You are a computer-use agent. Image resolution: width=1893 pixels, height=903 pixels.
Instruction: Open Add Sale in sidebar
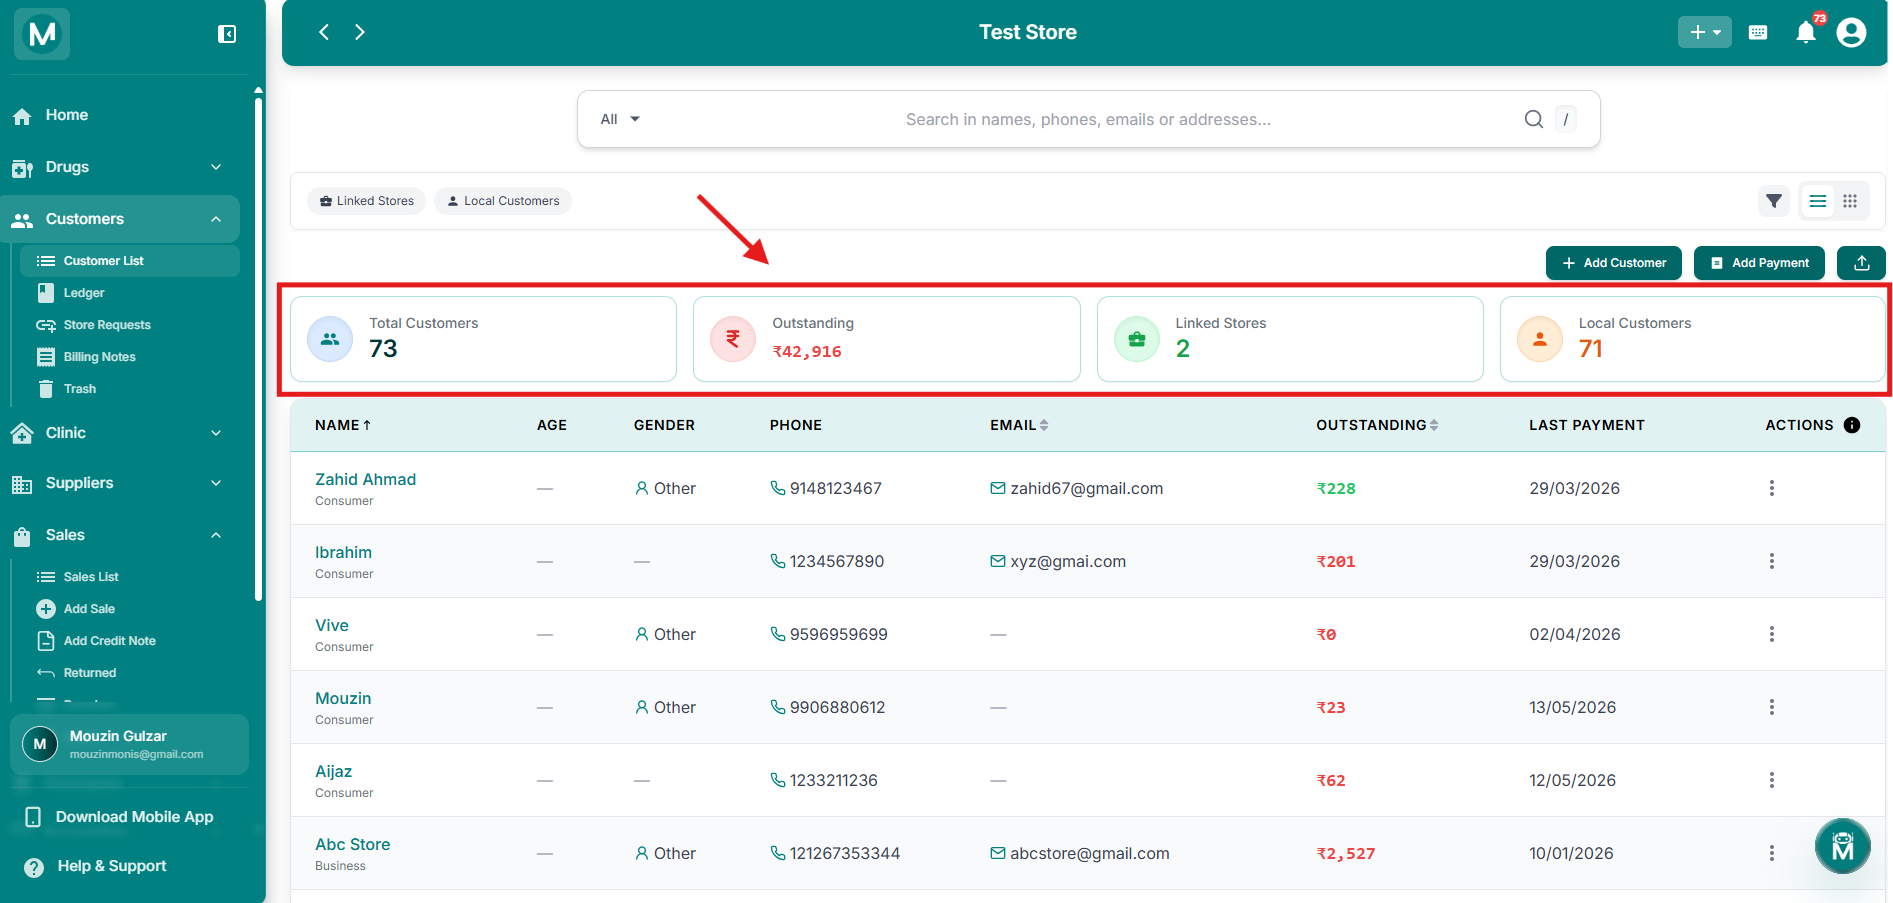pos(130,609)
